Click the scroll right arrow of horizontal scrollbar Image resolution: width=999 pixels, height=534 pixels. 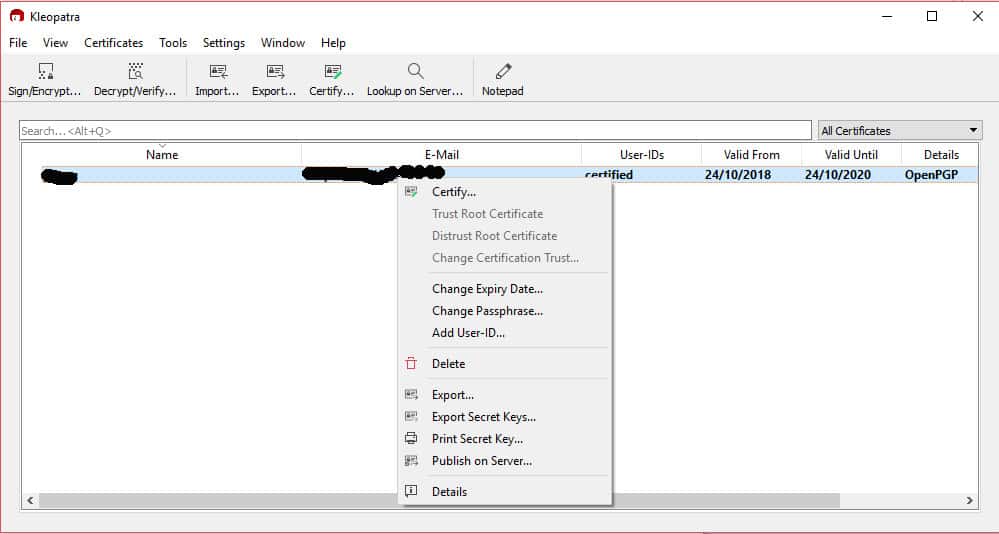970,500
